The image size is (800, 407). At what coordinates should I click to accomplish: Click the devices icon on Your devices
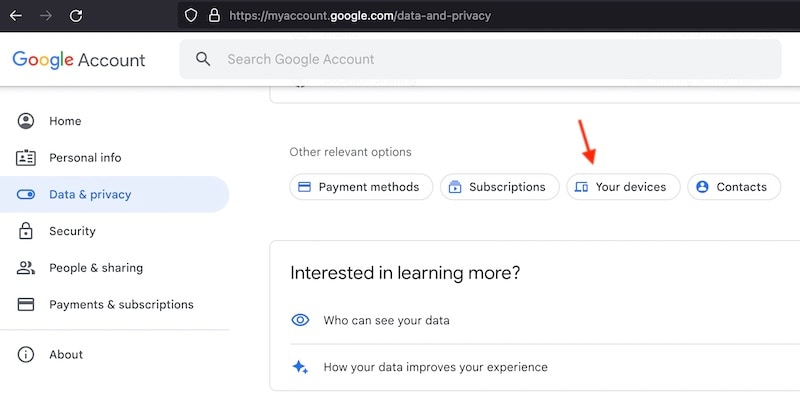coord(581,187)
